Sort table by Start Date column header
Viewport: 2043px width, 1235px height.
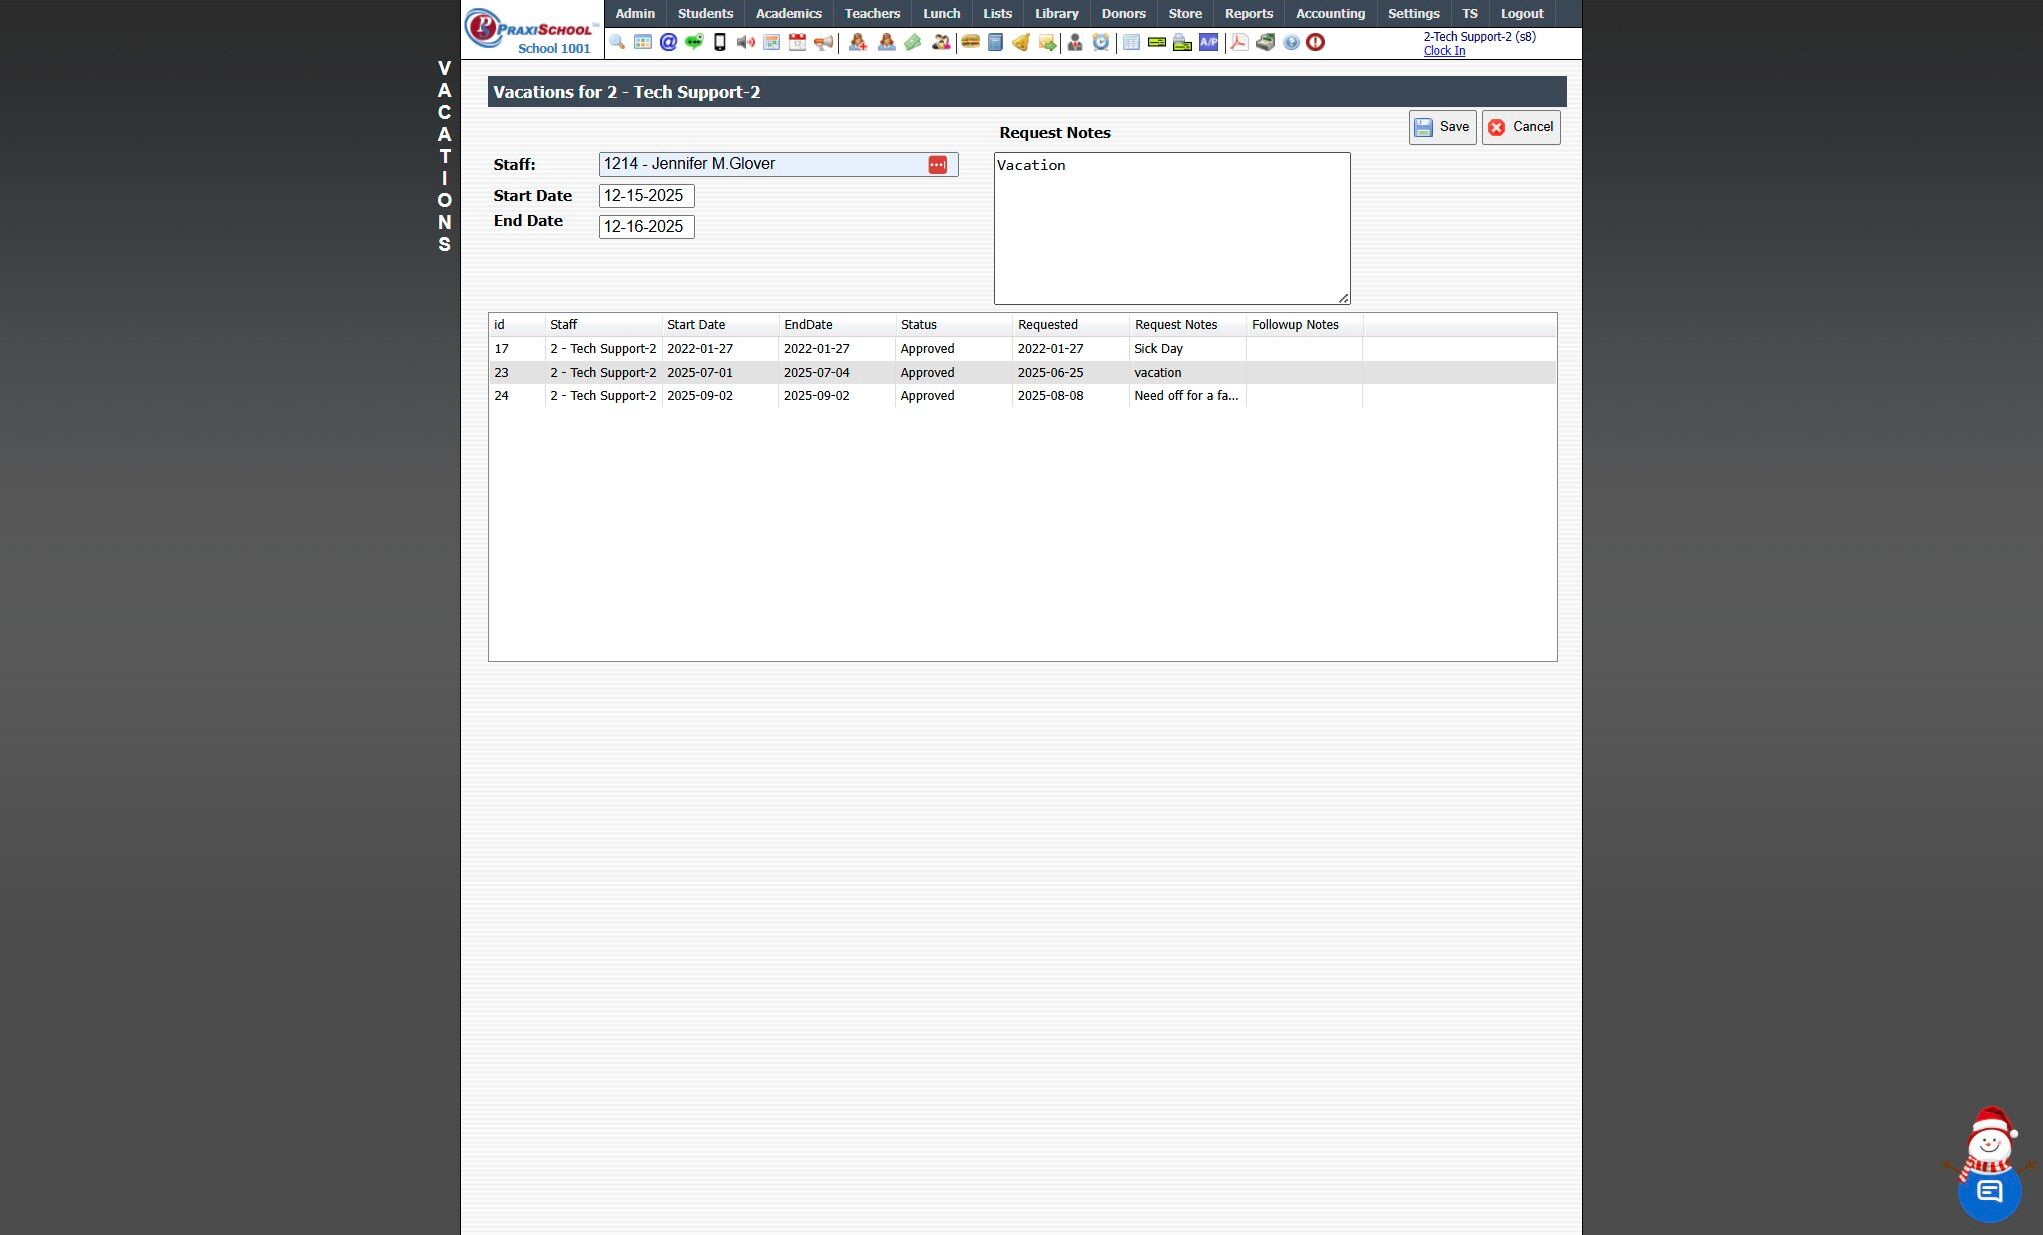[696, 325]
